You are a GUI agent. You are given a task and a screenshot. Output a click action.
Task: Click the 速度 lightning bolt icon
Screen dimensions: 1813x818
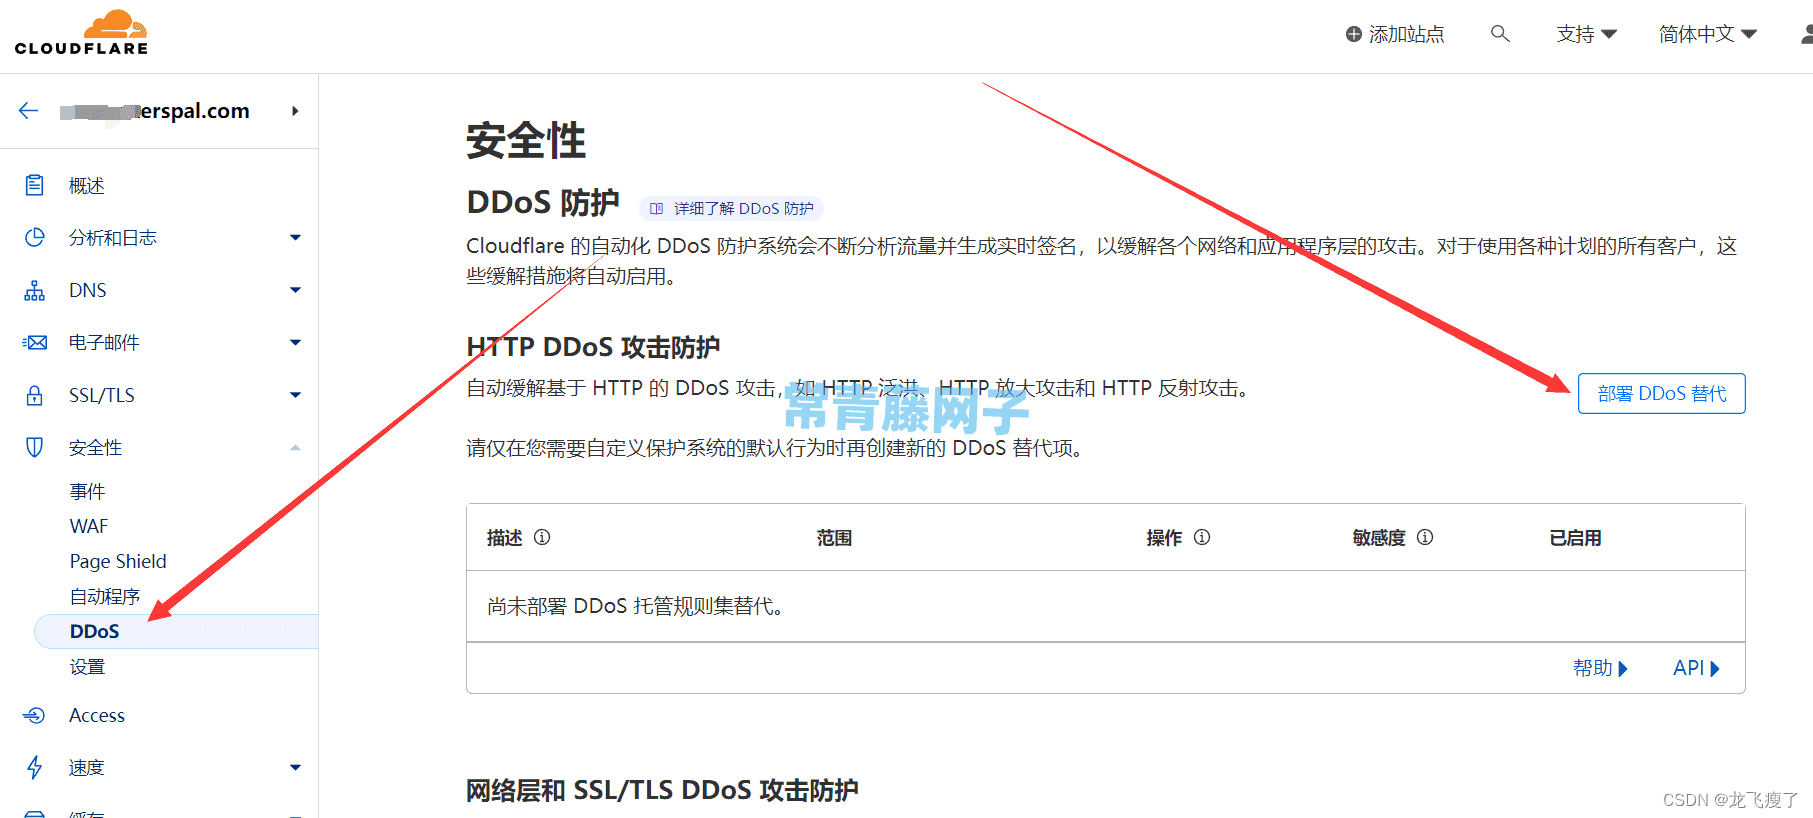tap(35, 767)
